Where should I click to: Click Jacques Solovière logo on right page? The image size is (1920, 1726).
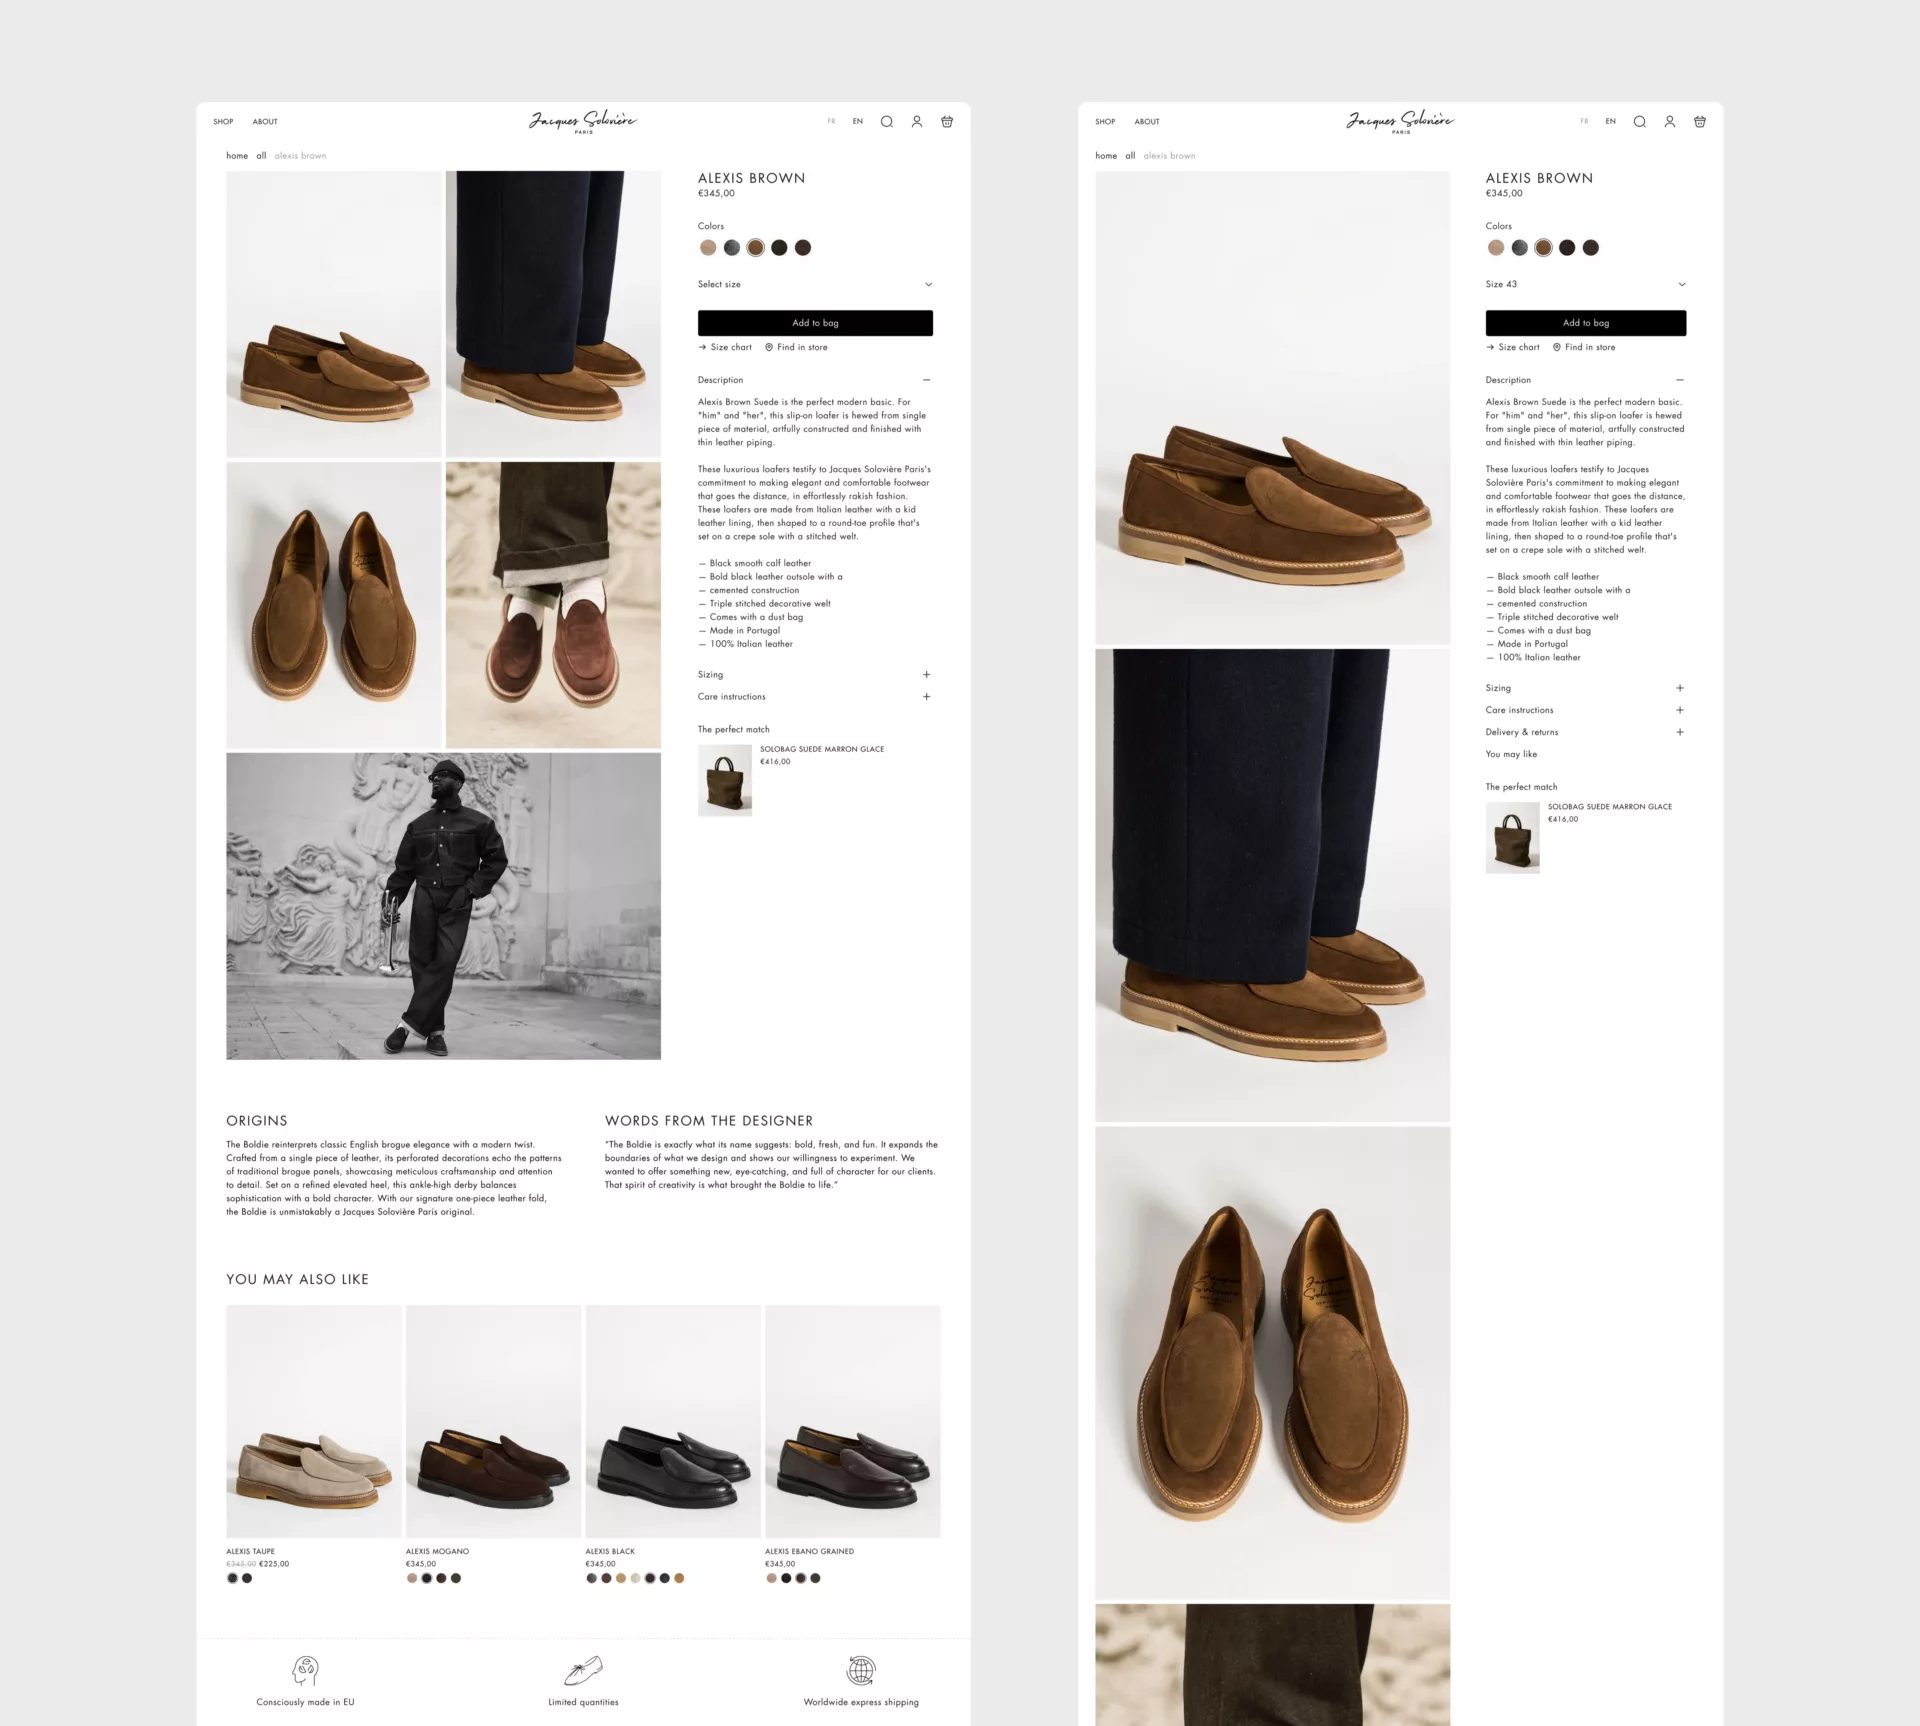pyautogui.click(x=1400, y=122)
